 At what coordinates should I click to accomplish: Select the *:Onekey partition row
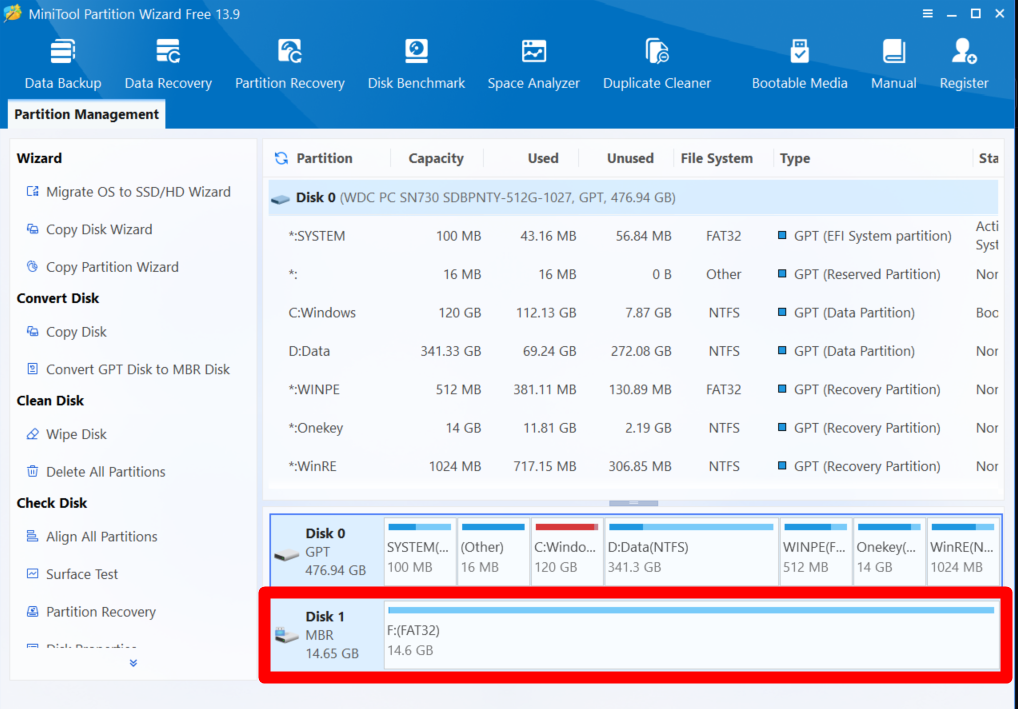tap(633, 427)
